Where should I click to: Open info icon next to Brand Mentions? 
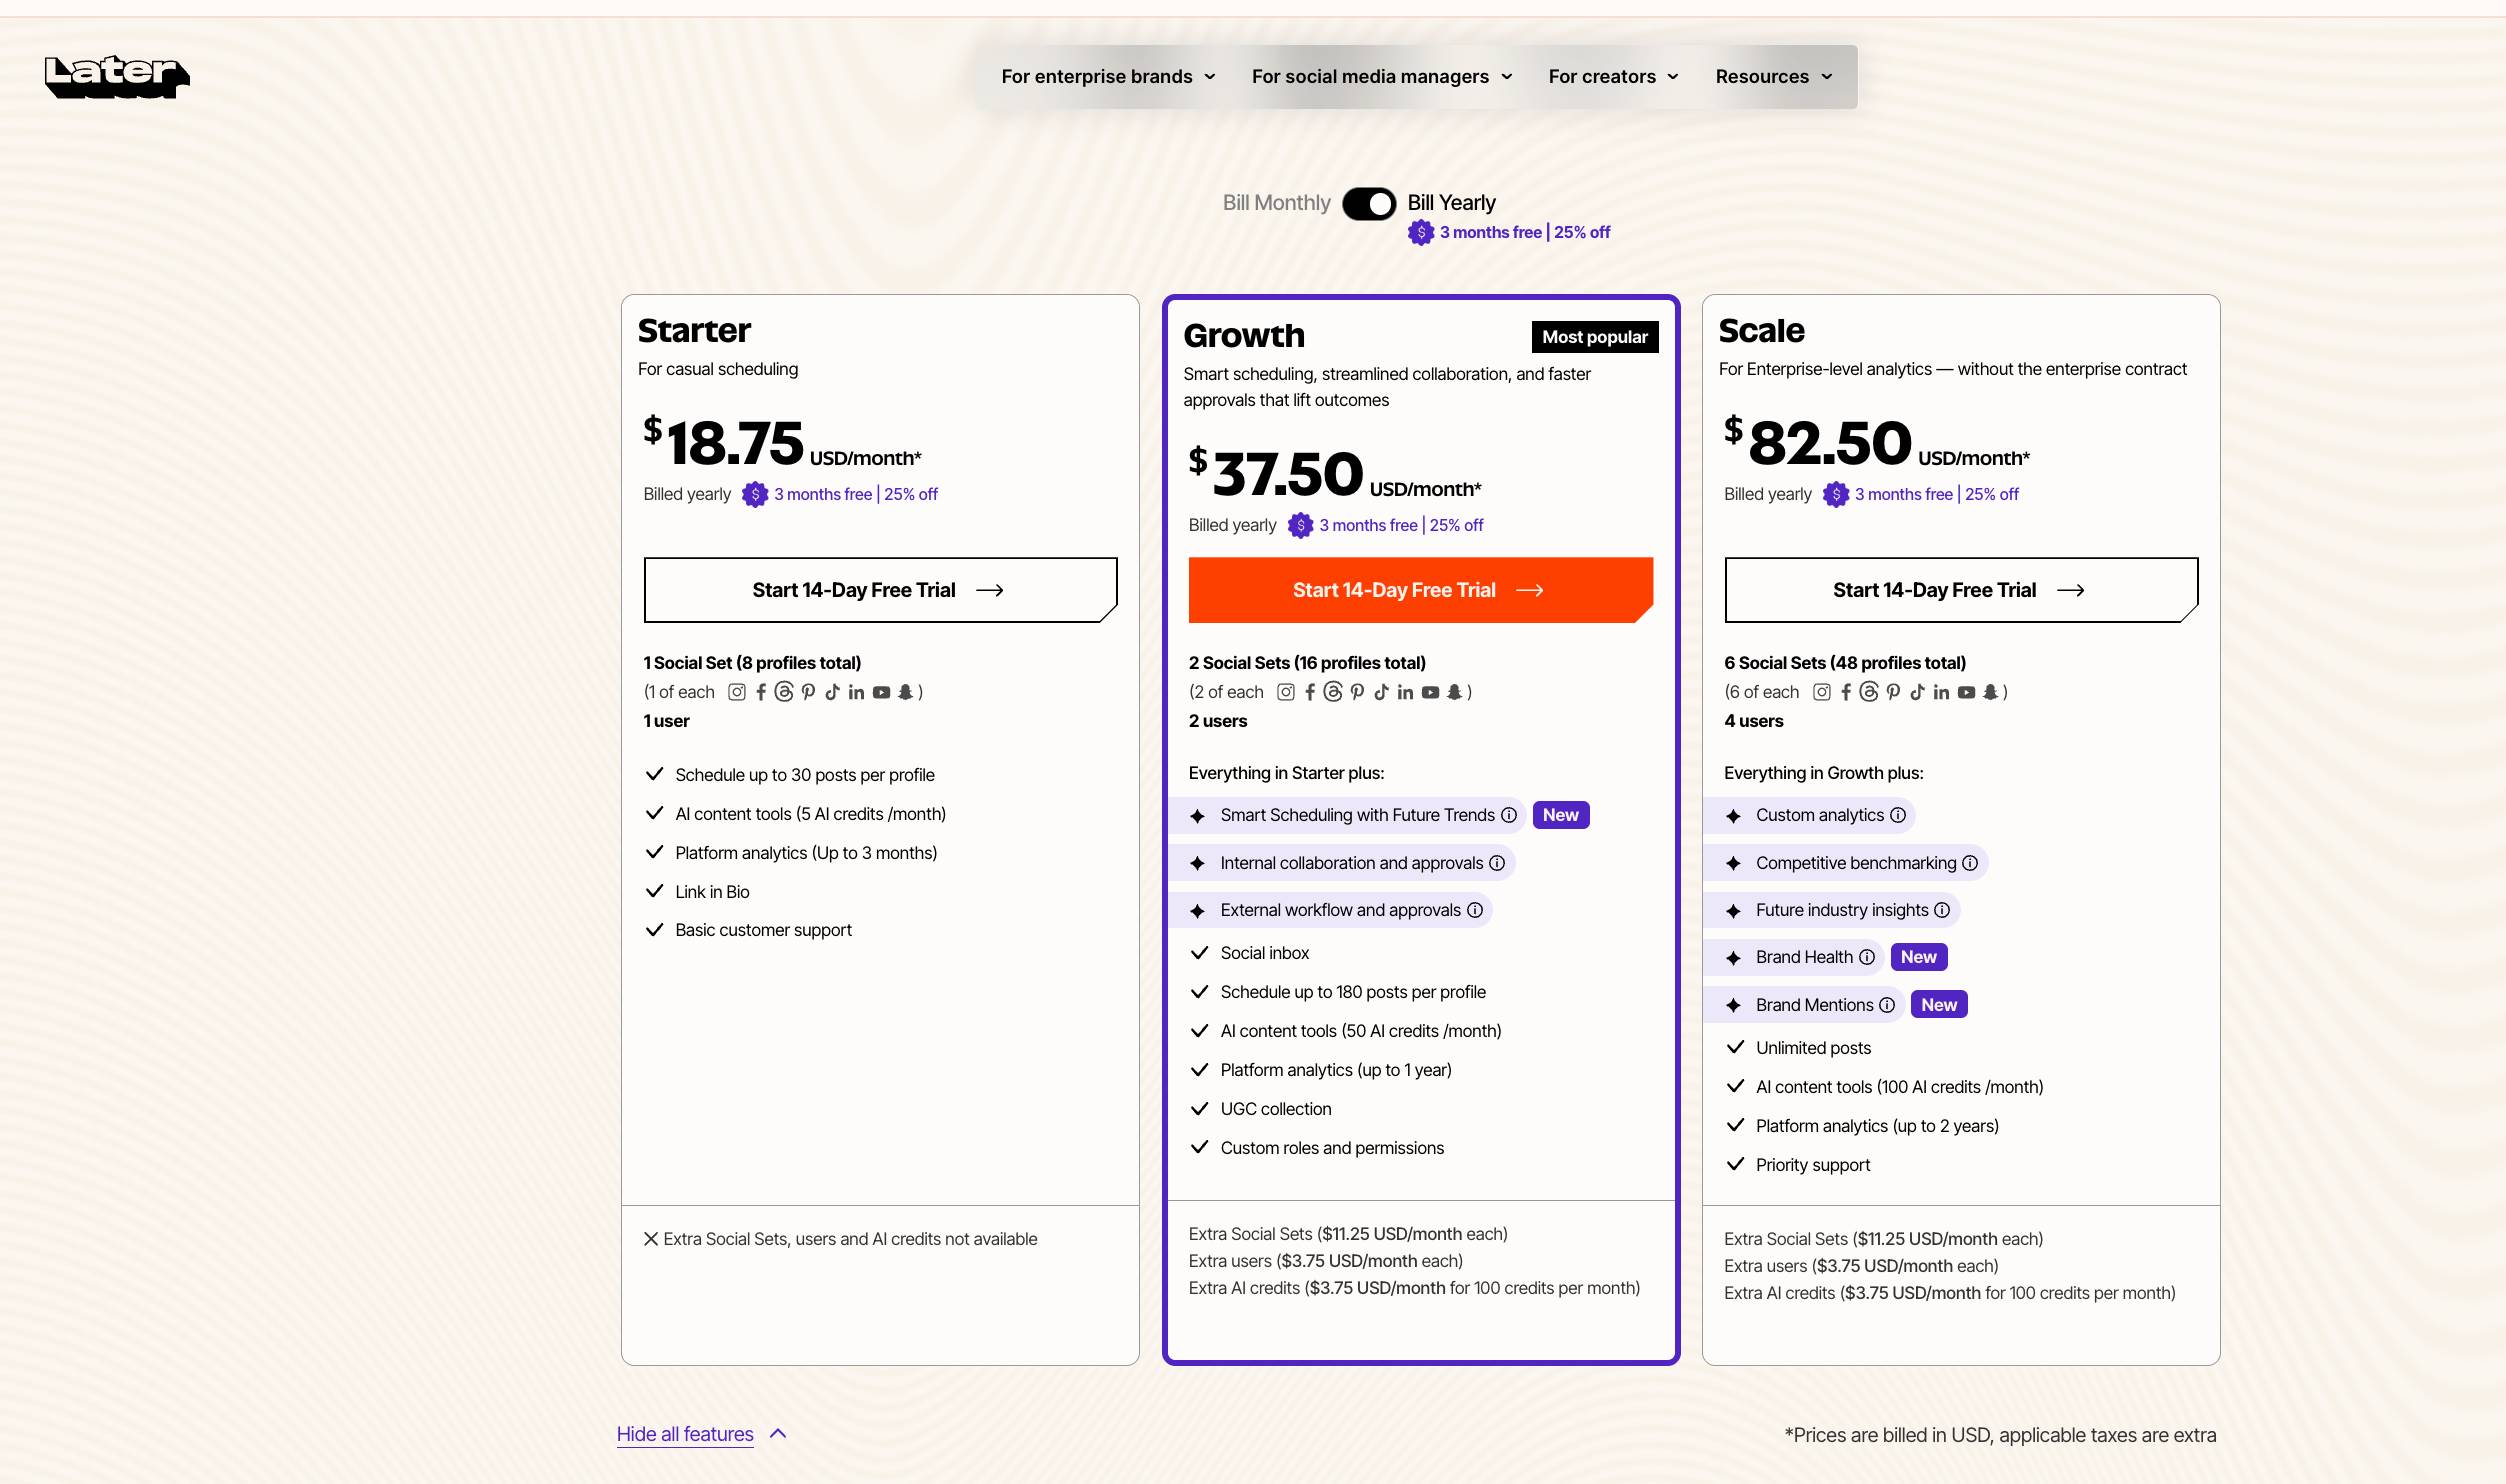[1887, 1005]
